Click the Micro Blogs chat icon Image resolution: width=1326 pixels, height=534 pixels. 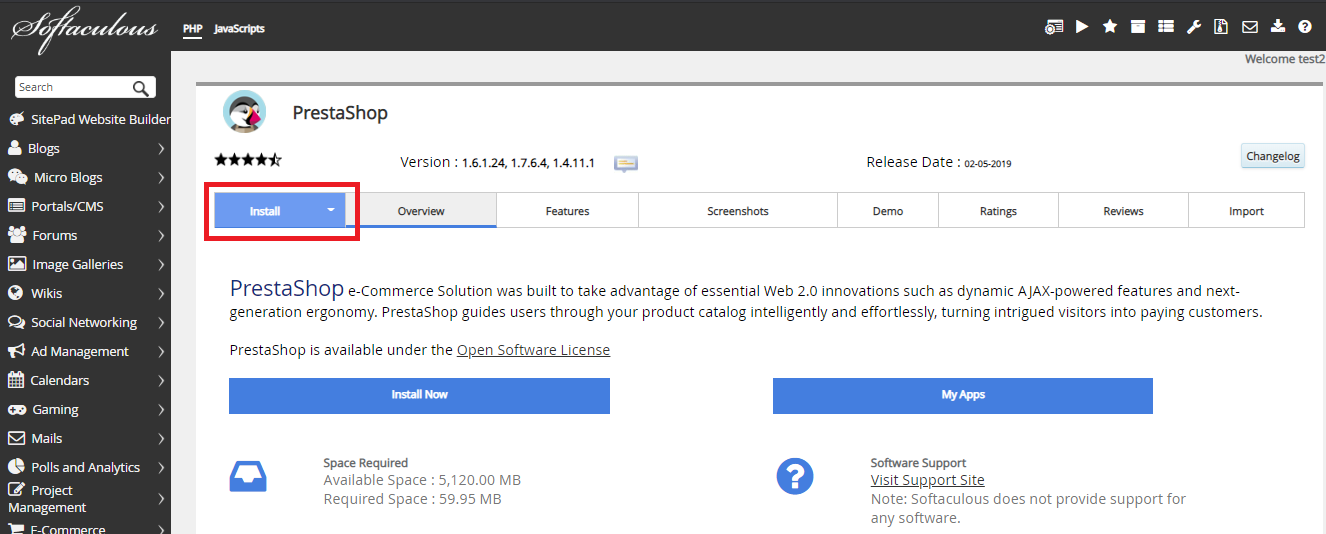click(x=17, y=177)
